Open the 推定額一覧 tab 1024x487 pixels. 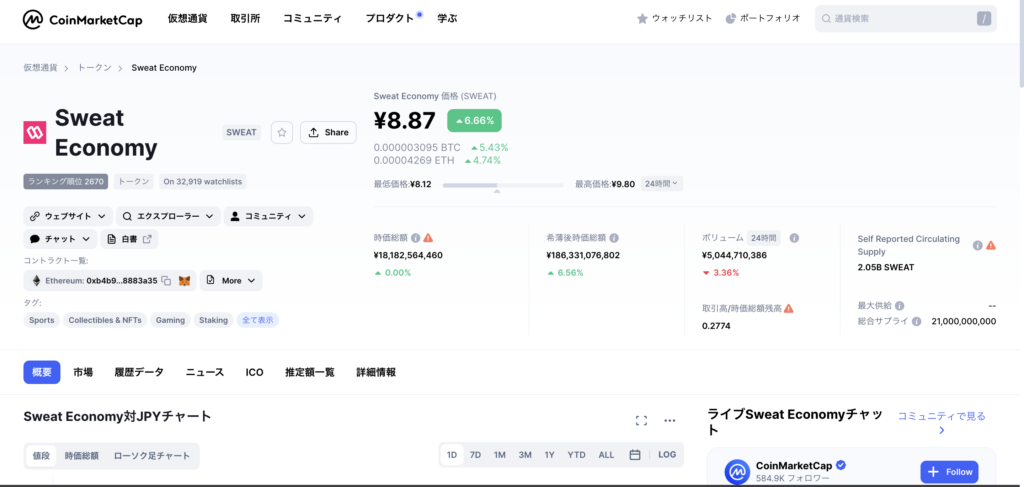pos(310,372)
